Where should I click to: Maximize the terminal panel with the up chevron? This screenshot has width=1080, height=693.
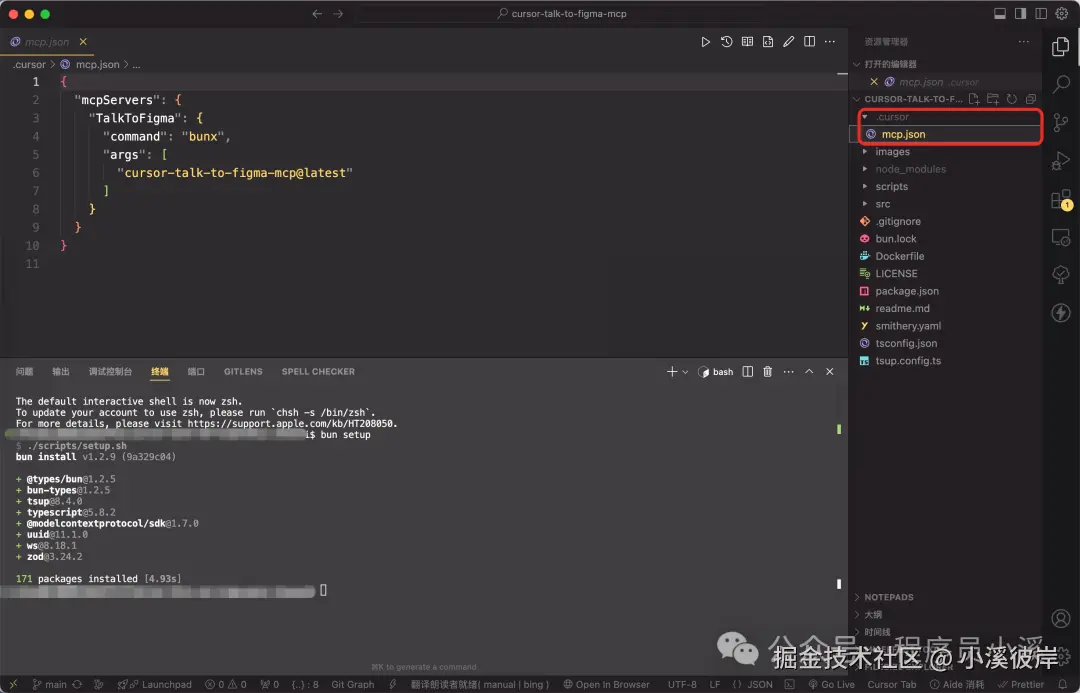point(809,372)
